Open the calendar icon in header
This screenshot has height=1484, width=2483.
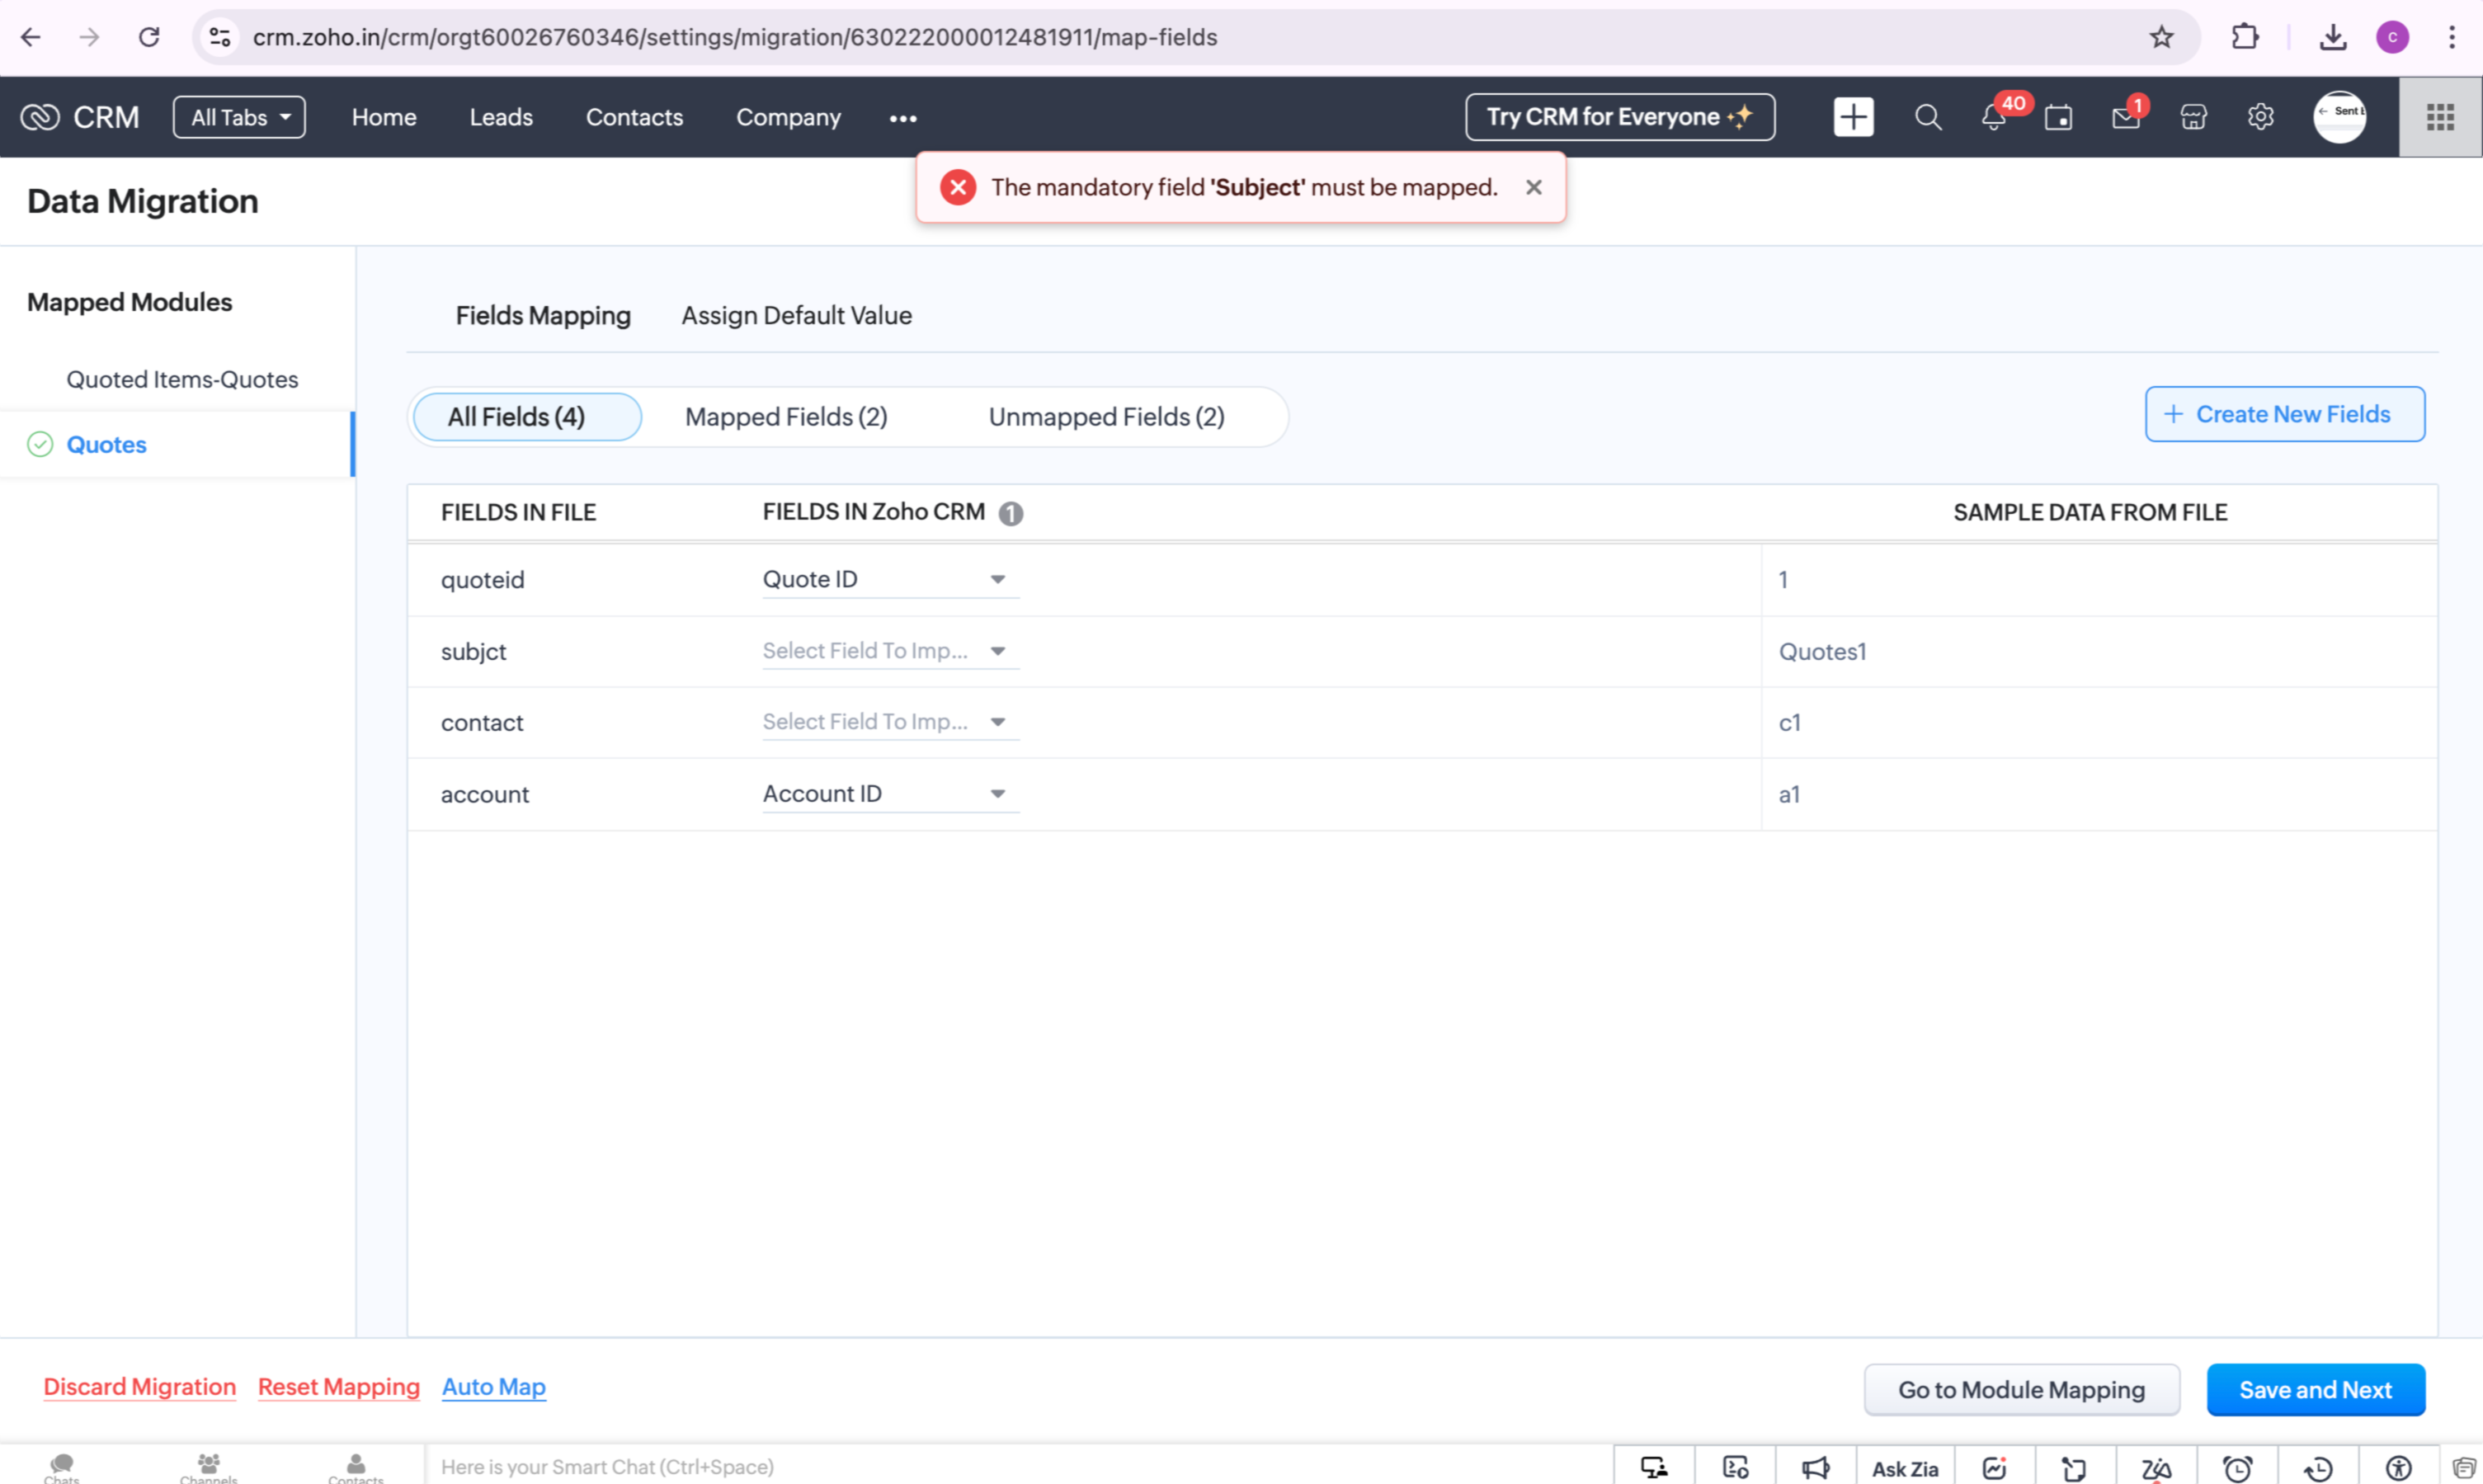(x=2058, y=118)
